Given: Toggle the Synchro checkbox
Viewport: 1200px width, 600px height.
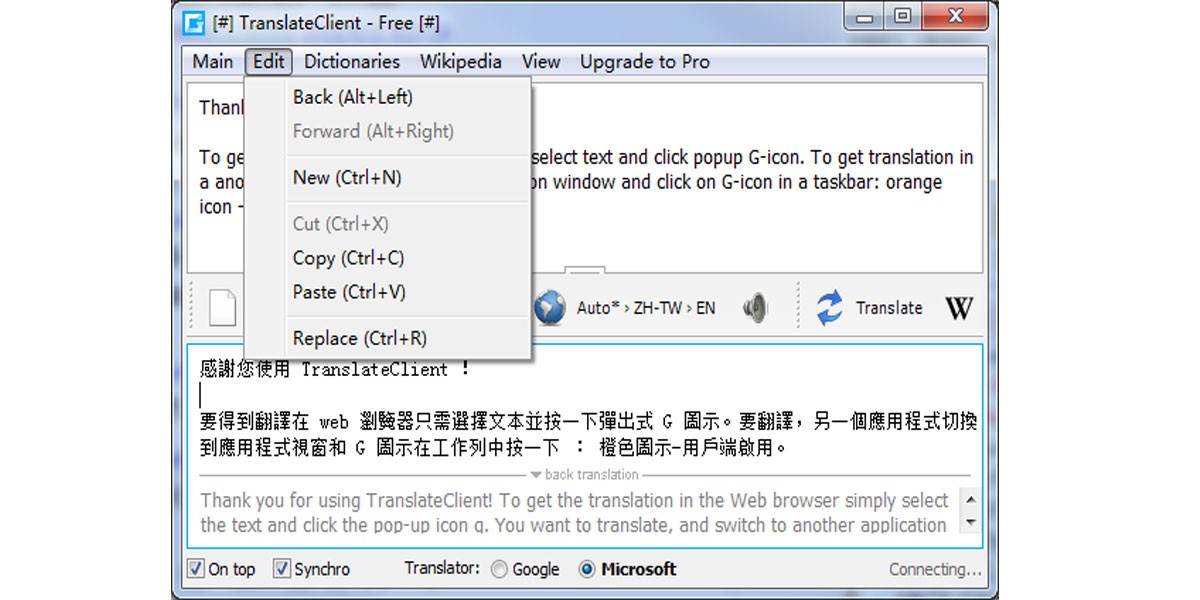Looking at the screenshot, I should click(x=282, y=569).
